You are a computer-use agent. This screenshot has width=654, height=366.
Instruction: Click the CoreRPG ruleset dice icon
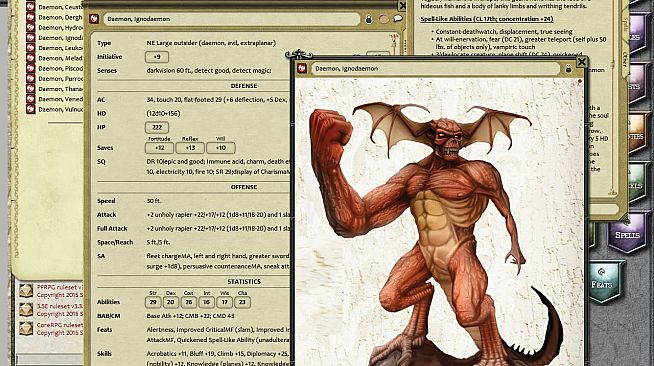click(x=26, y=328)
